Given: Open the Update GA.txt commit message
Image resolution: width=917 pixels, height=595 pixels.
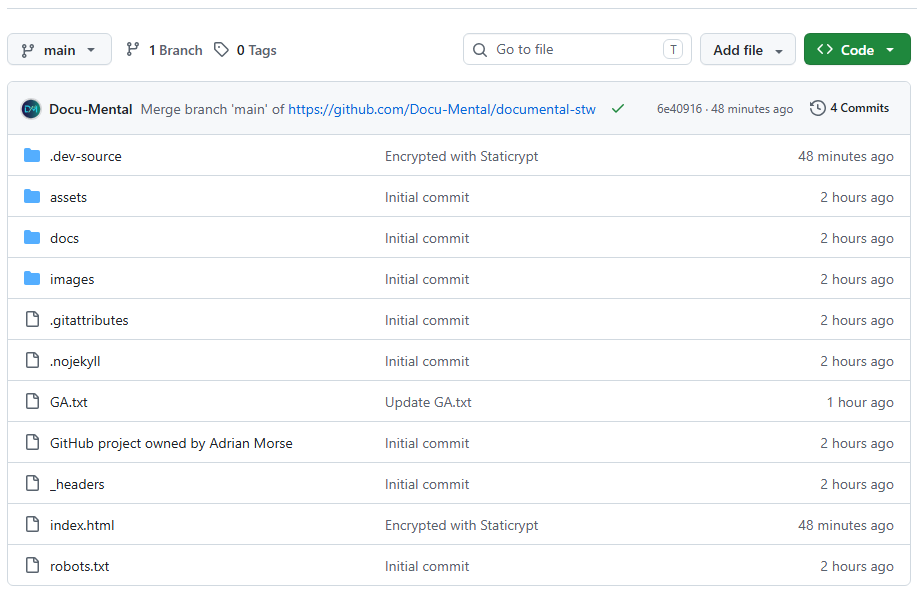Looking at the screenshot, I should pyautogui.click(x=428, y=402).
